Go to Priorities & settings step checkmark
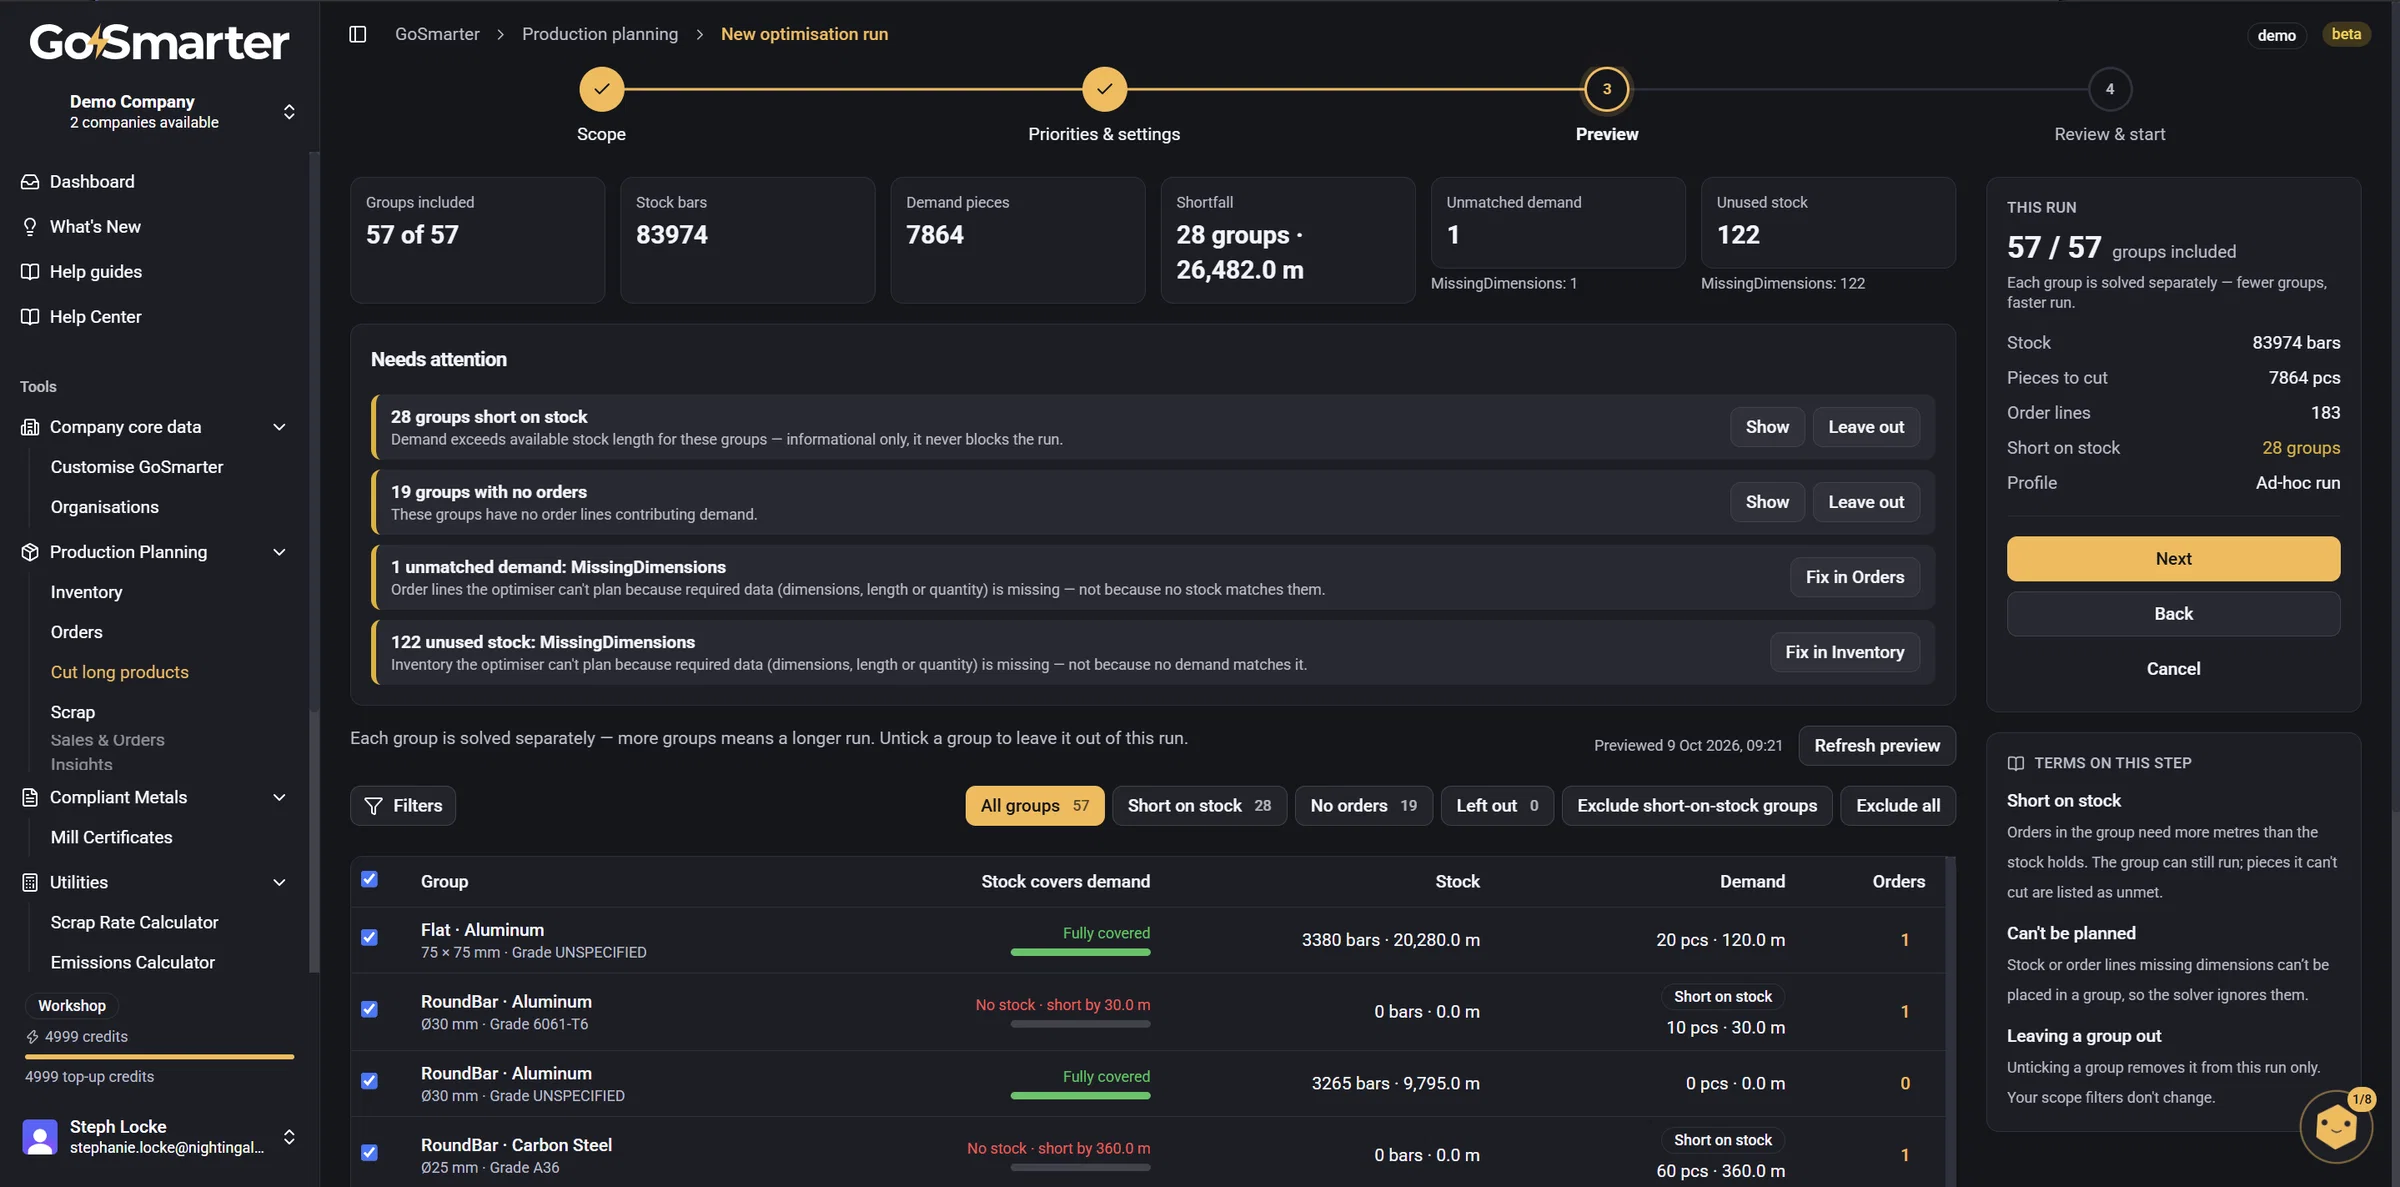This screenshot has width=2400, height=1187. pyautogui.click(x=1104, y=89)
